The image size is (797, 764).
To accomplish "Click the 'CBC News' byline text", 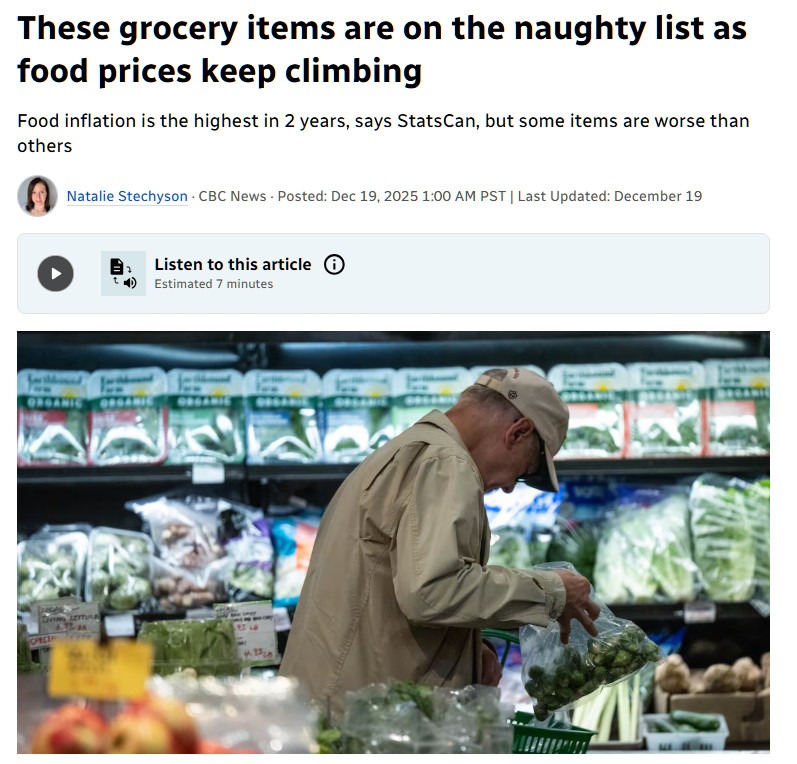I will click(x=232, y=196).
